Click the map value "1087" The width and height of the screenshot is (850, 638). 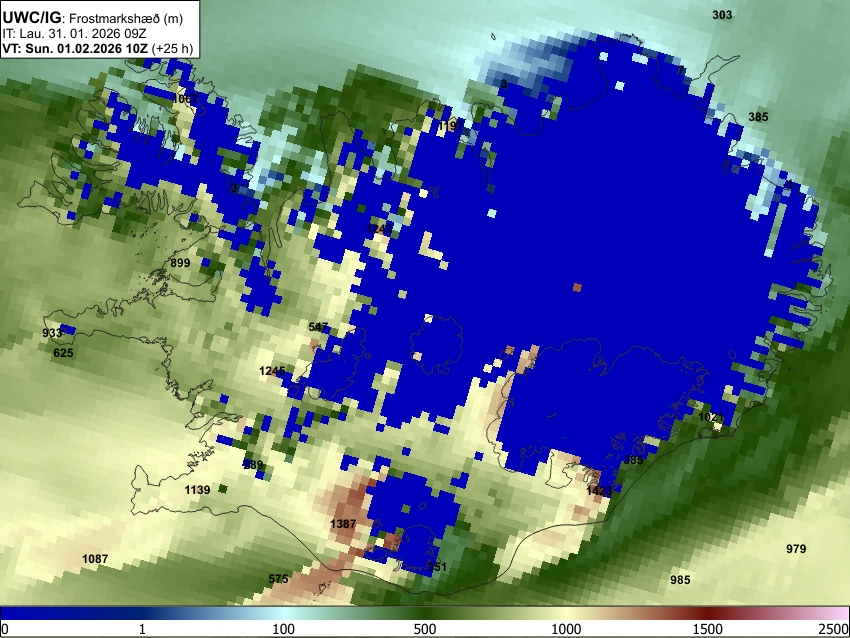(95, 559)
